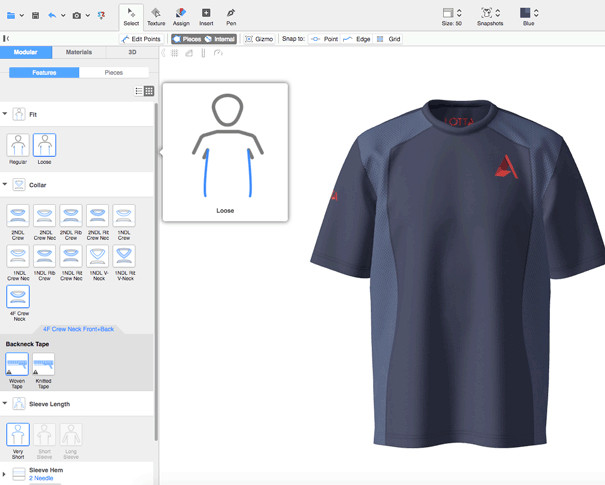Screen dimensions: 605x485
Task: Select the Regular fit option
Action: [18, 146]
